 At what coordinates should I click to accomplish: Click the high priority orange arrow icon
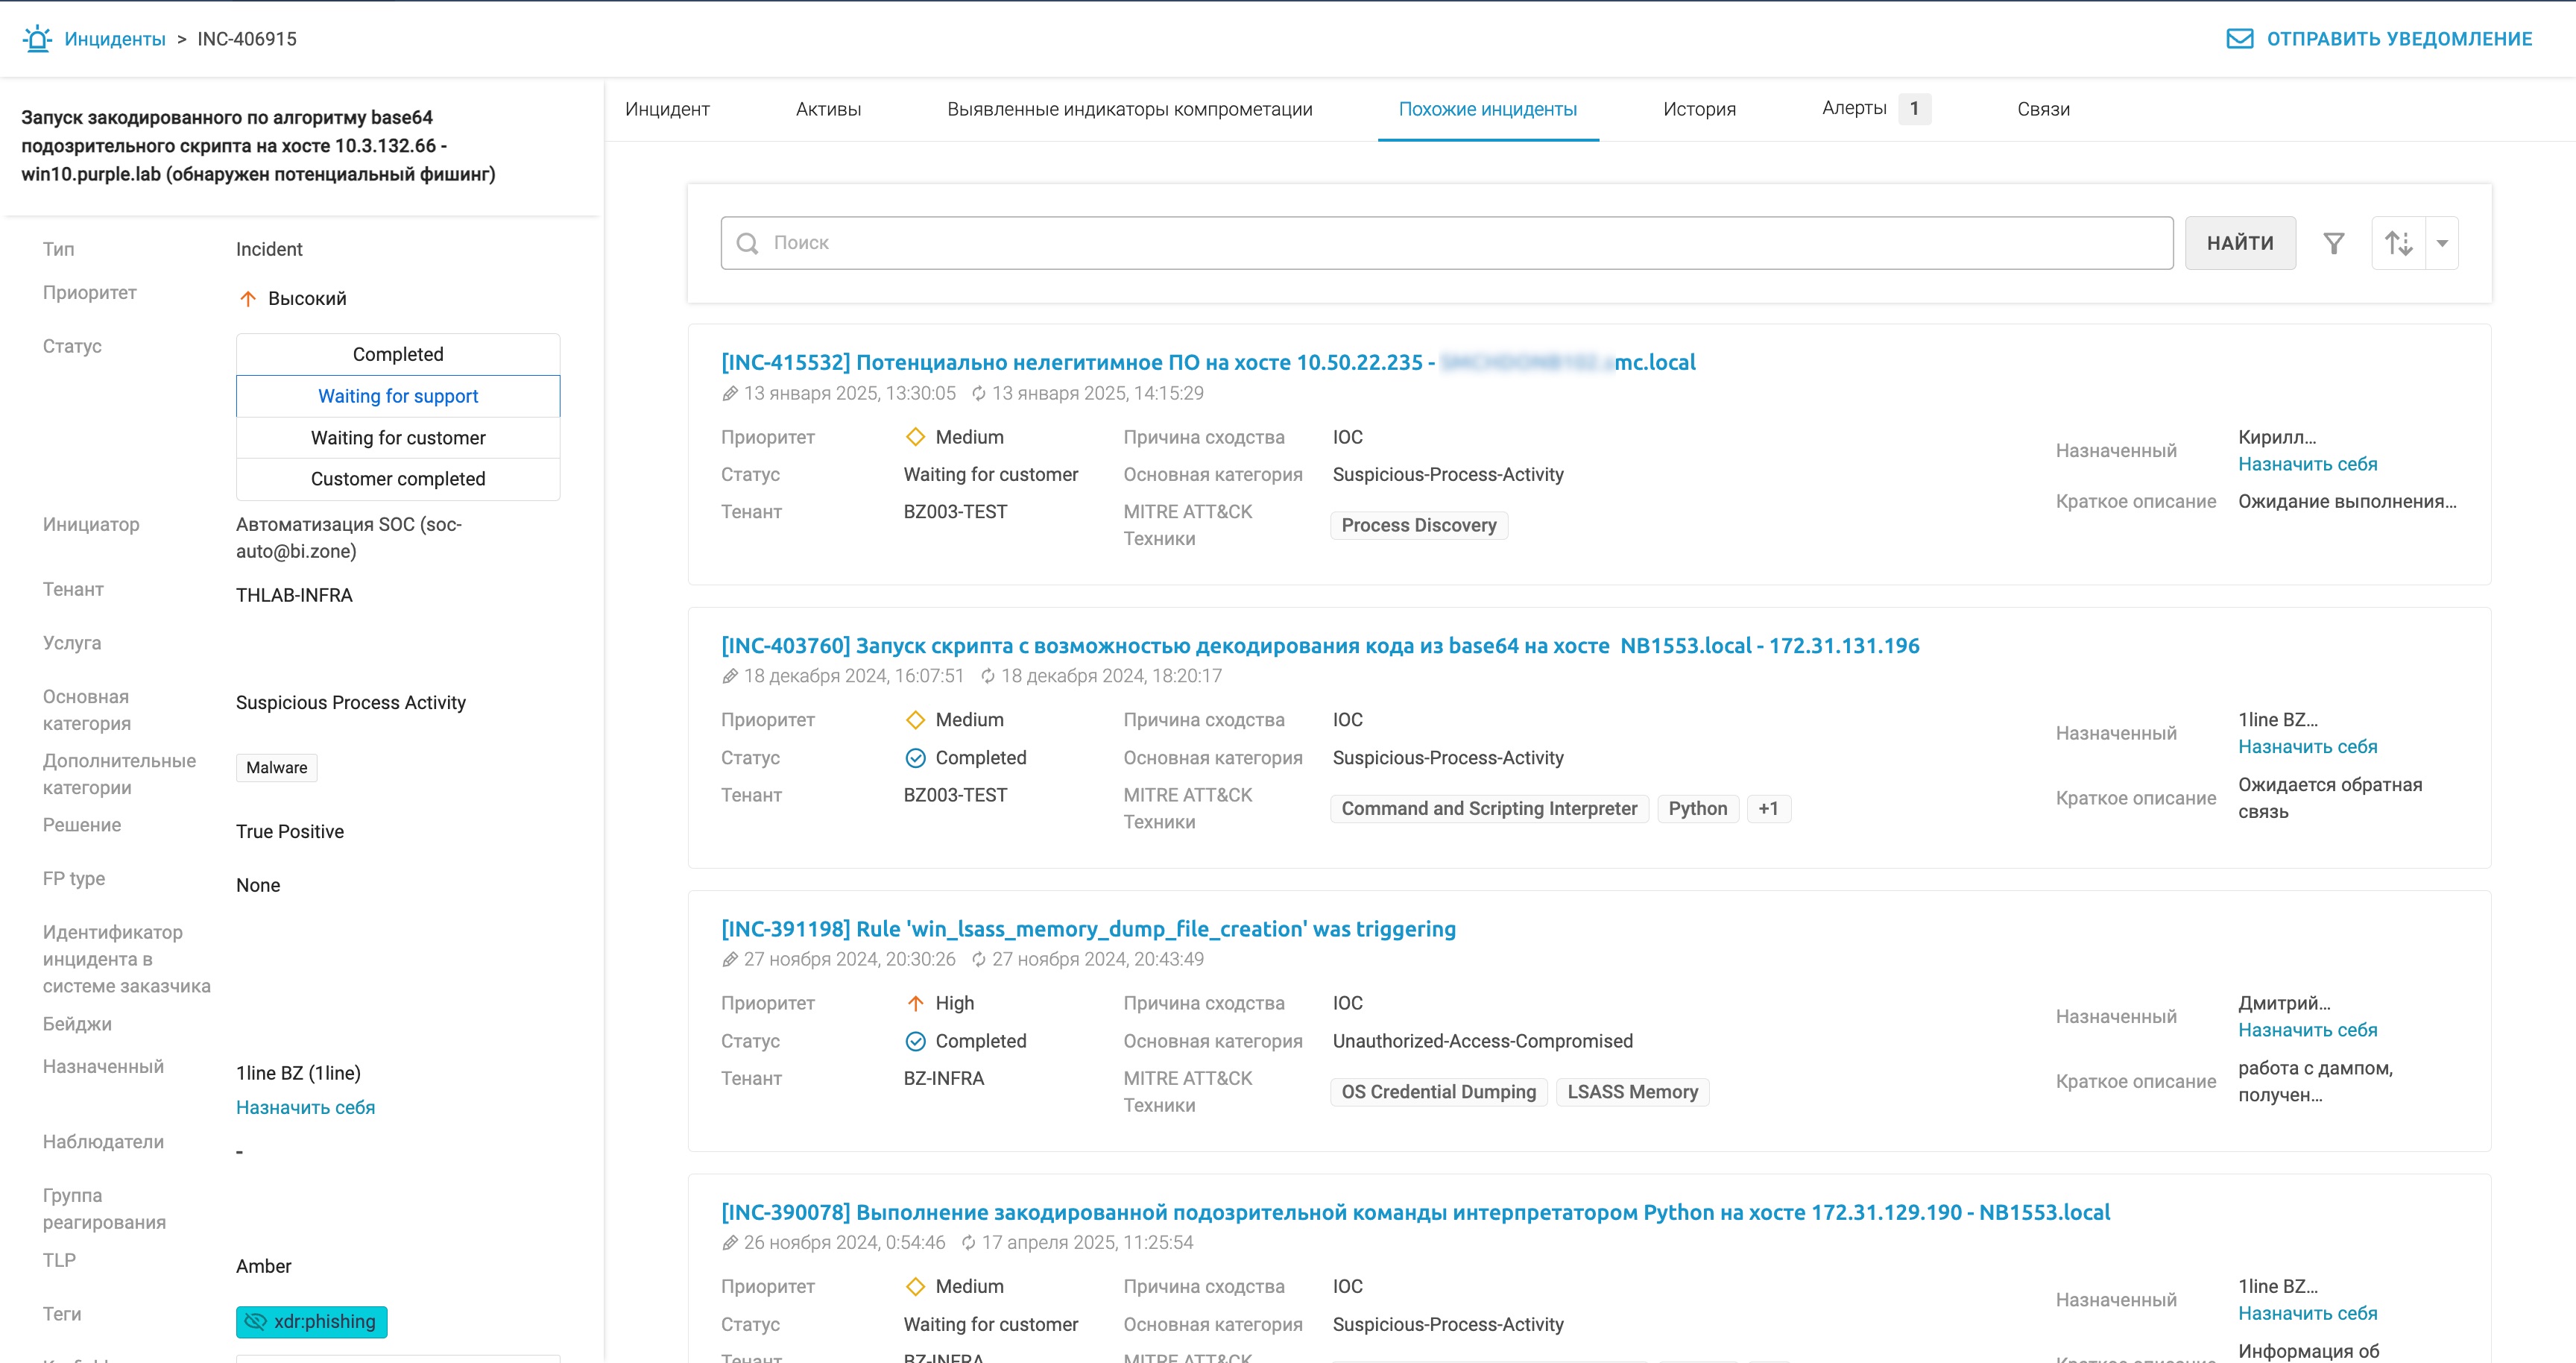coord(248,299)
